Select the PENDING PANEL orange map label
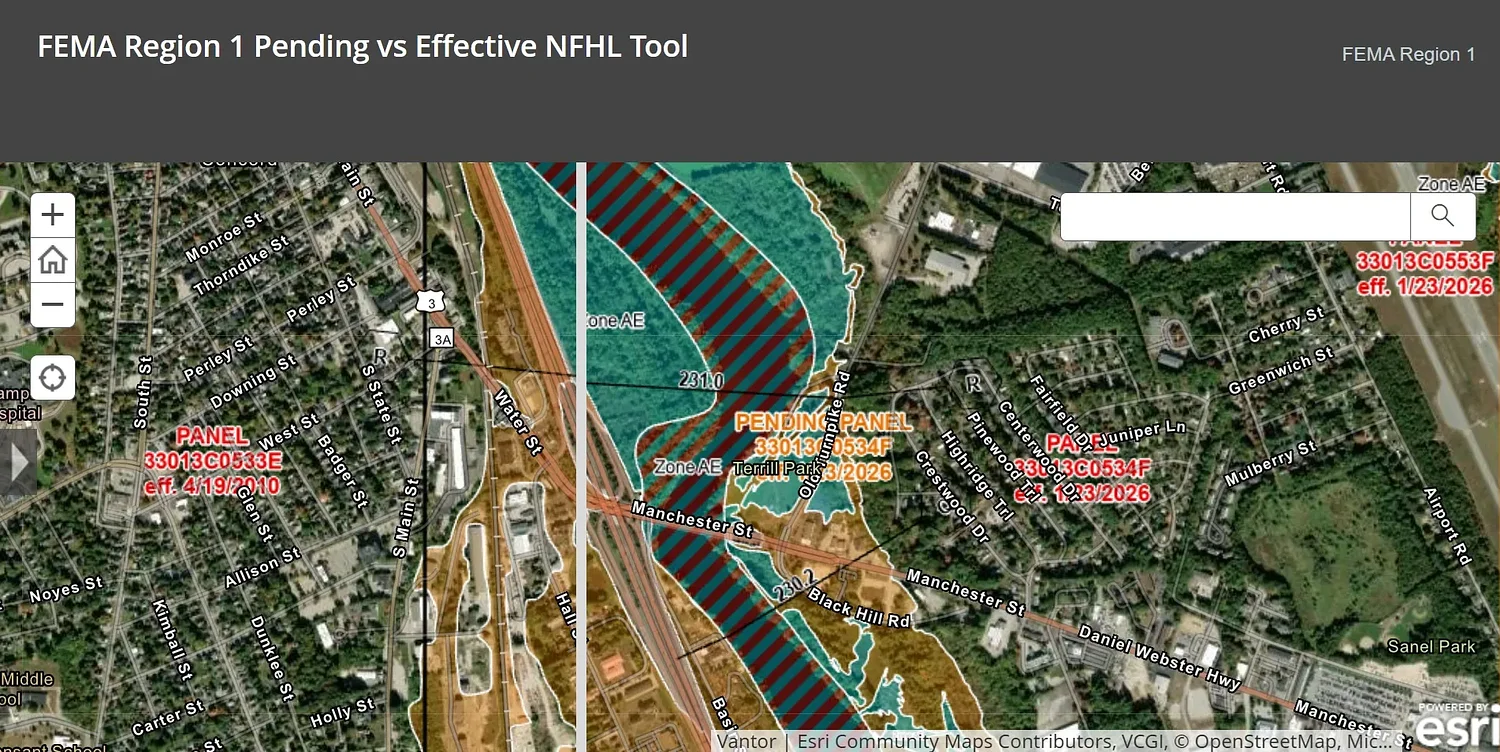The height and width of the screenshot is (752, 1500). click(x=823, y=423)
